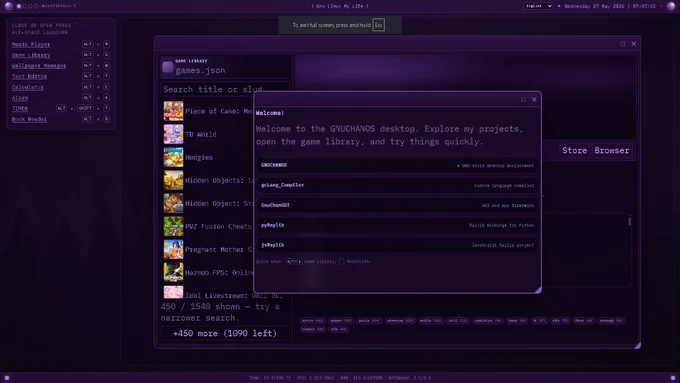
Task: Open Calculator from the launcher list
Action: click(28, 87)
